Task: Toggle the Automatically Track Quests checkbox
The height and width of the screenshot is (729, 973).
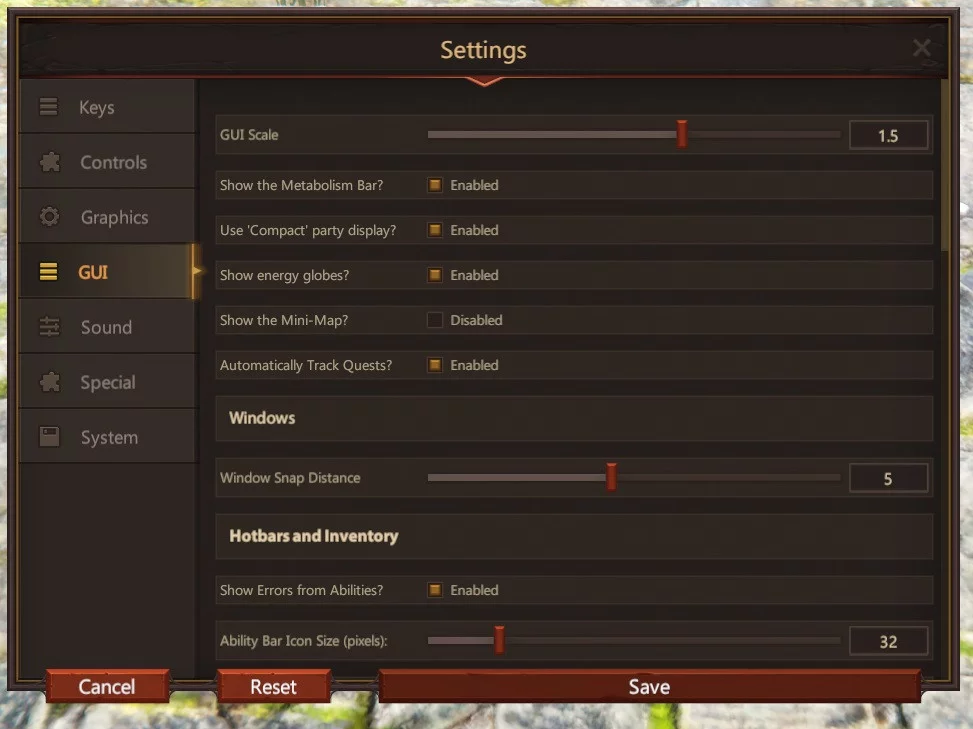Action: coord(435,365)
